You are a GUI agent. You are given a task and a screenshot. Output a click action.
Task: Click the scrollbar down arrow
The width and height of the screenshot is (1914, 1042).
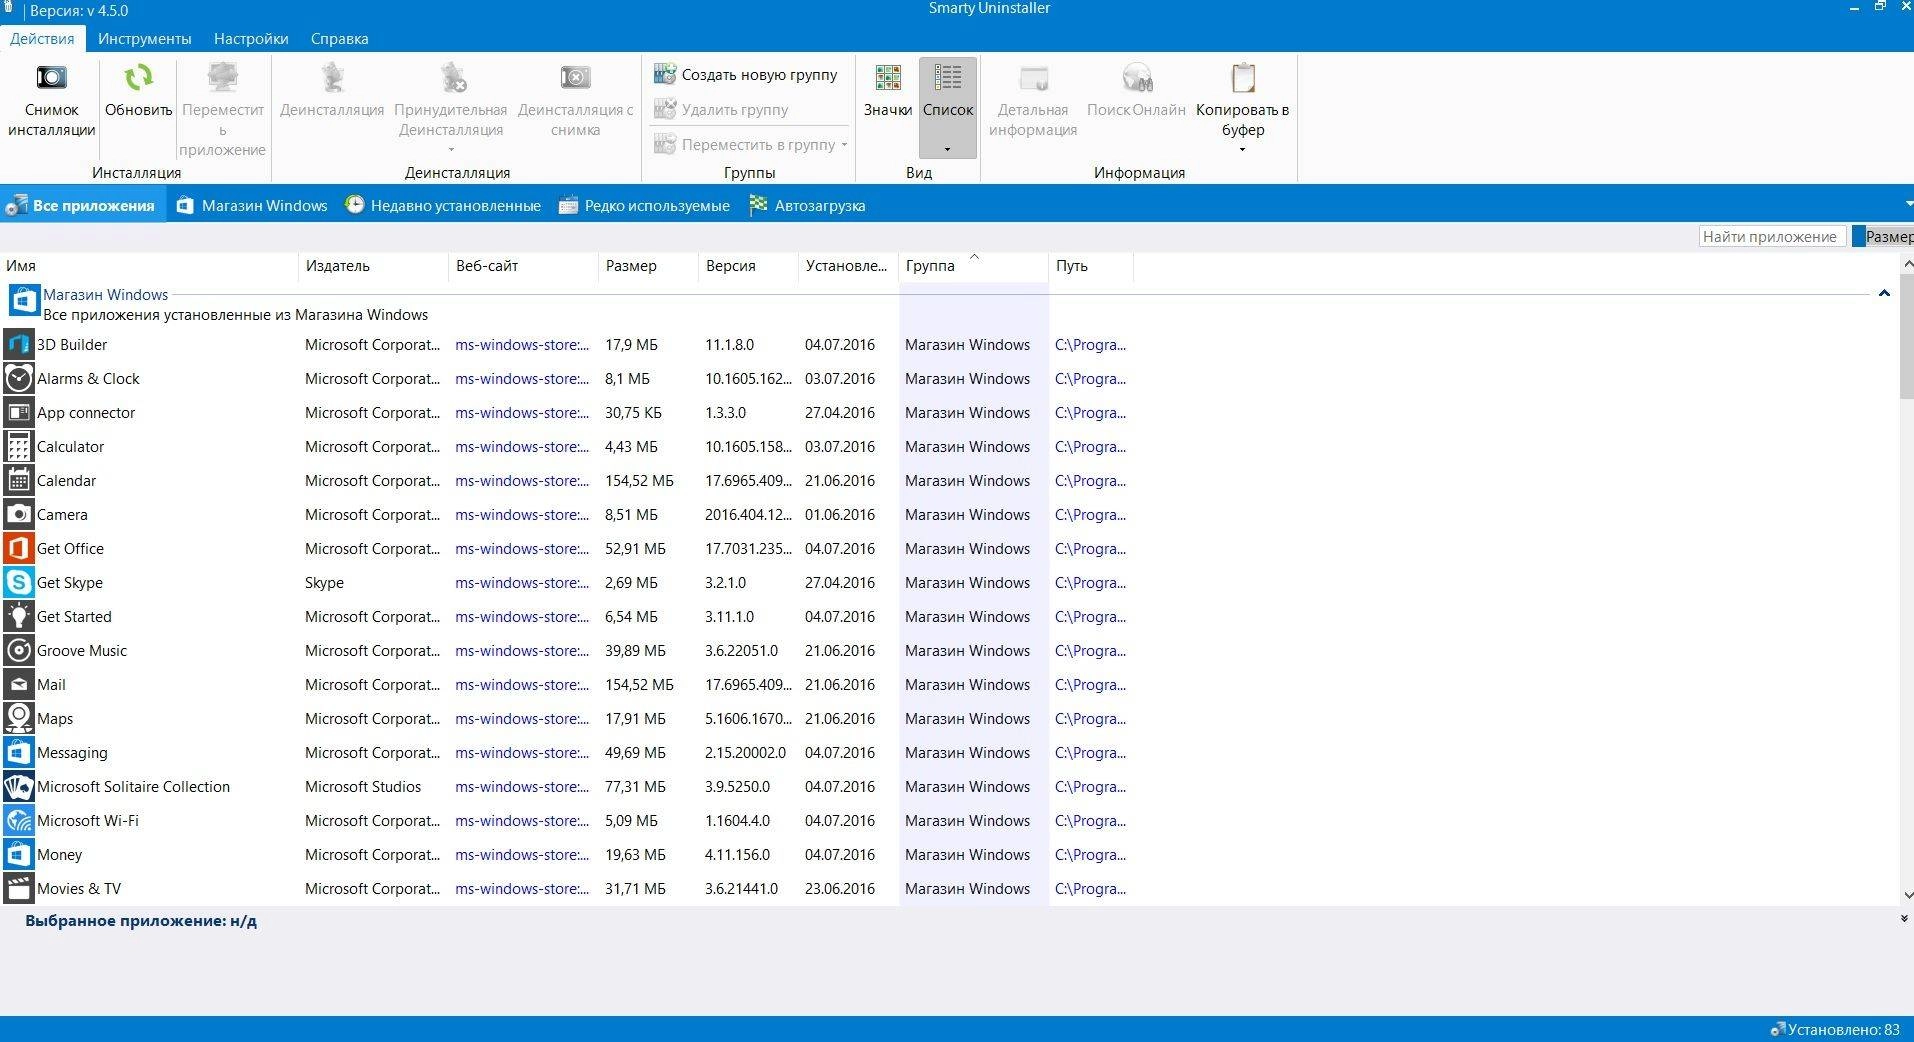click(x=1907, y=896)
